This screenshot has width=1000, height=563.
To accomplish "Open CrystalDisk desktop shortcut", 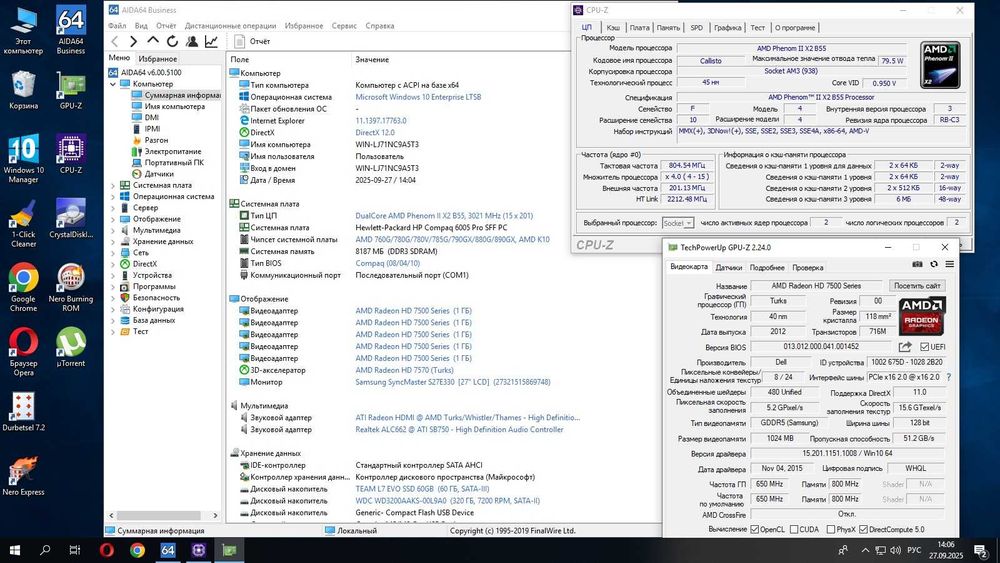I will [71, 218].
